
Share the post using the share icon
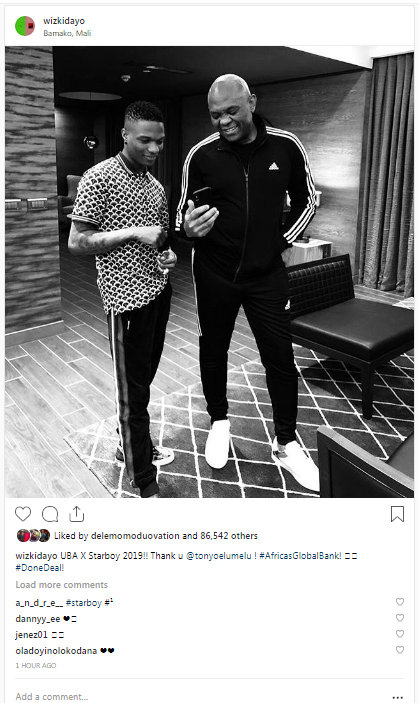click(x=77, y=514)
